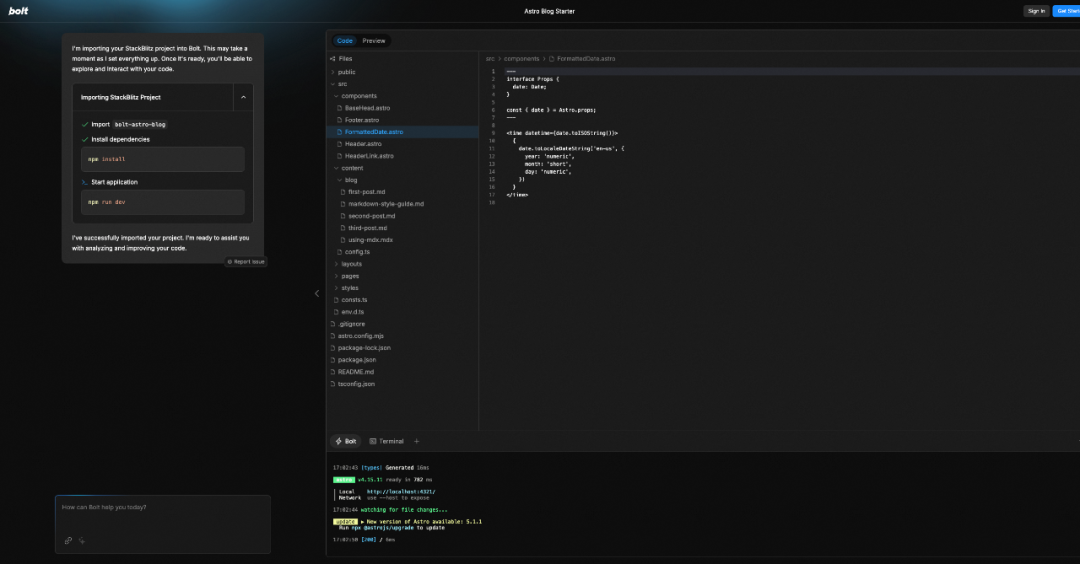This screenshot has width=1080, height=564.
Task: Expand the public folder
Action: pos(346,72)
